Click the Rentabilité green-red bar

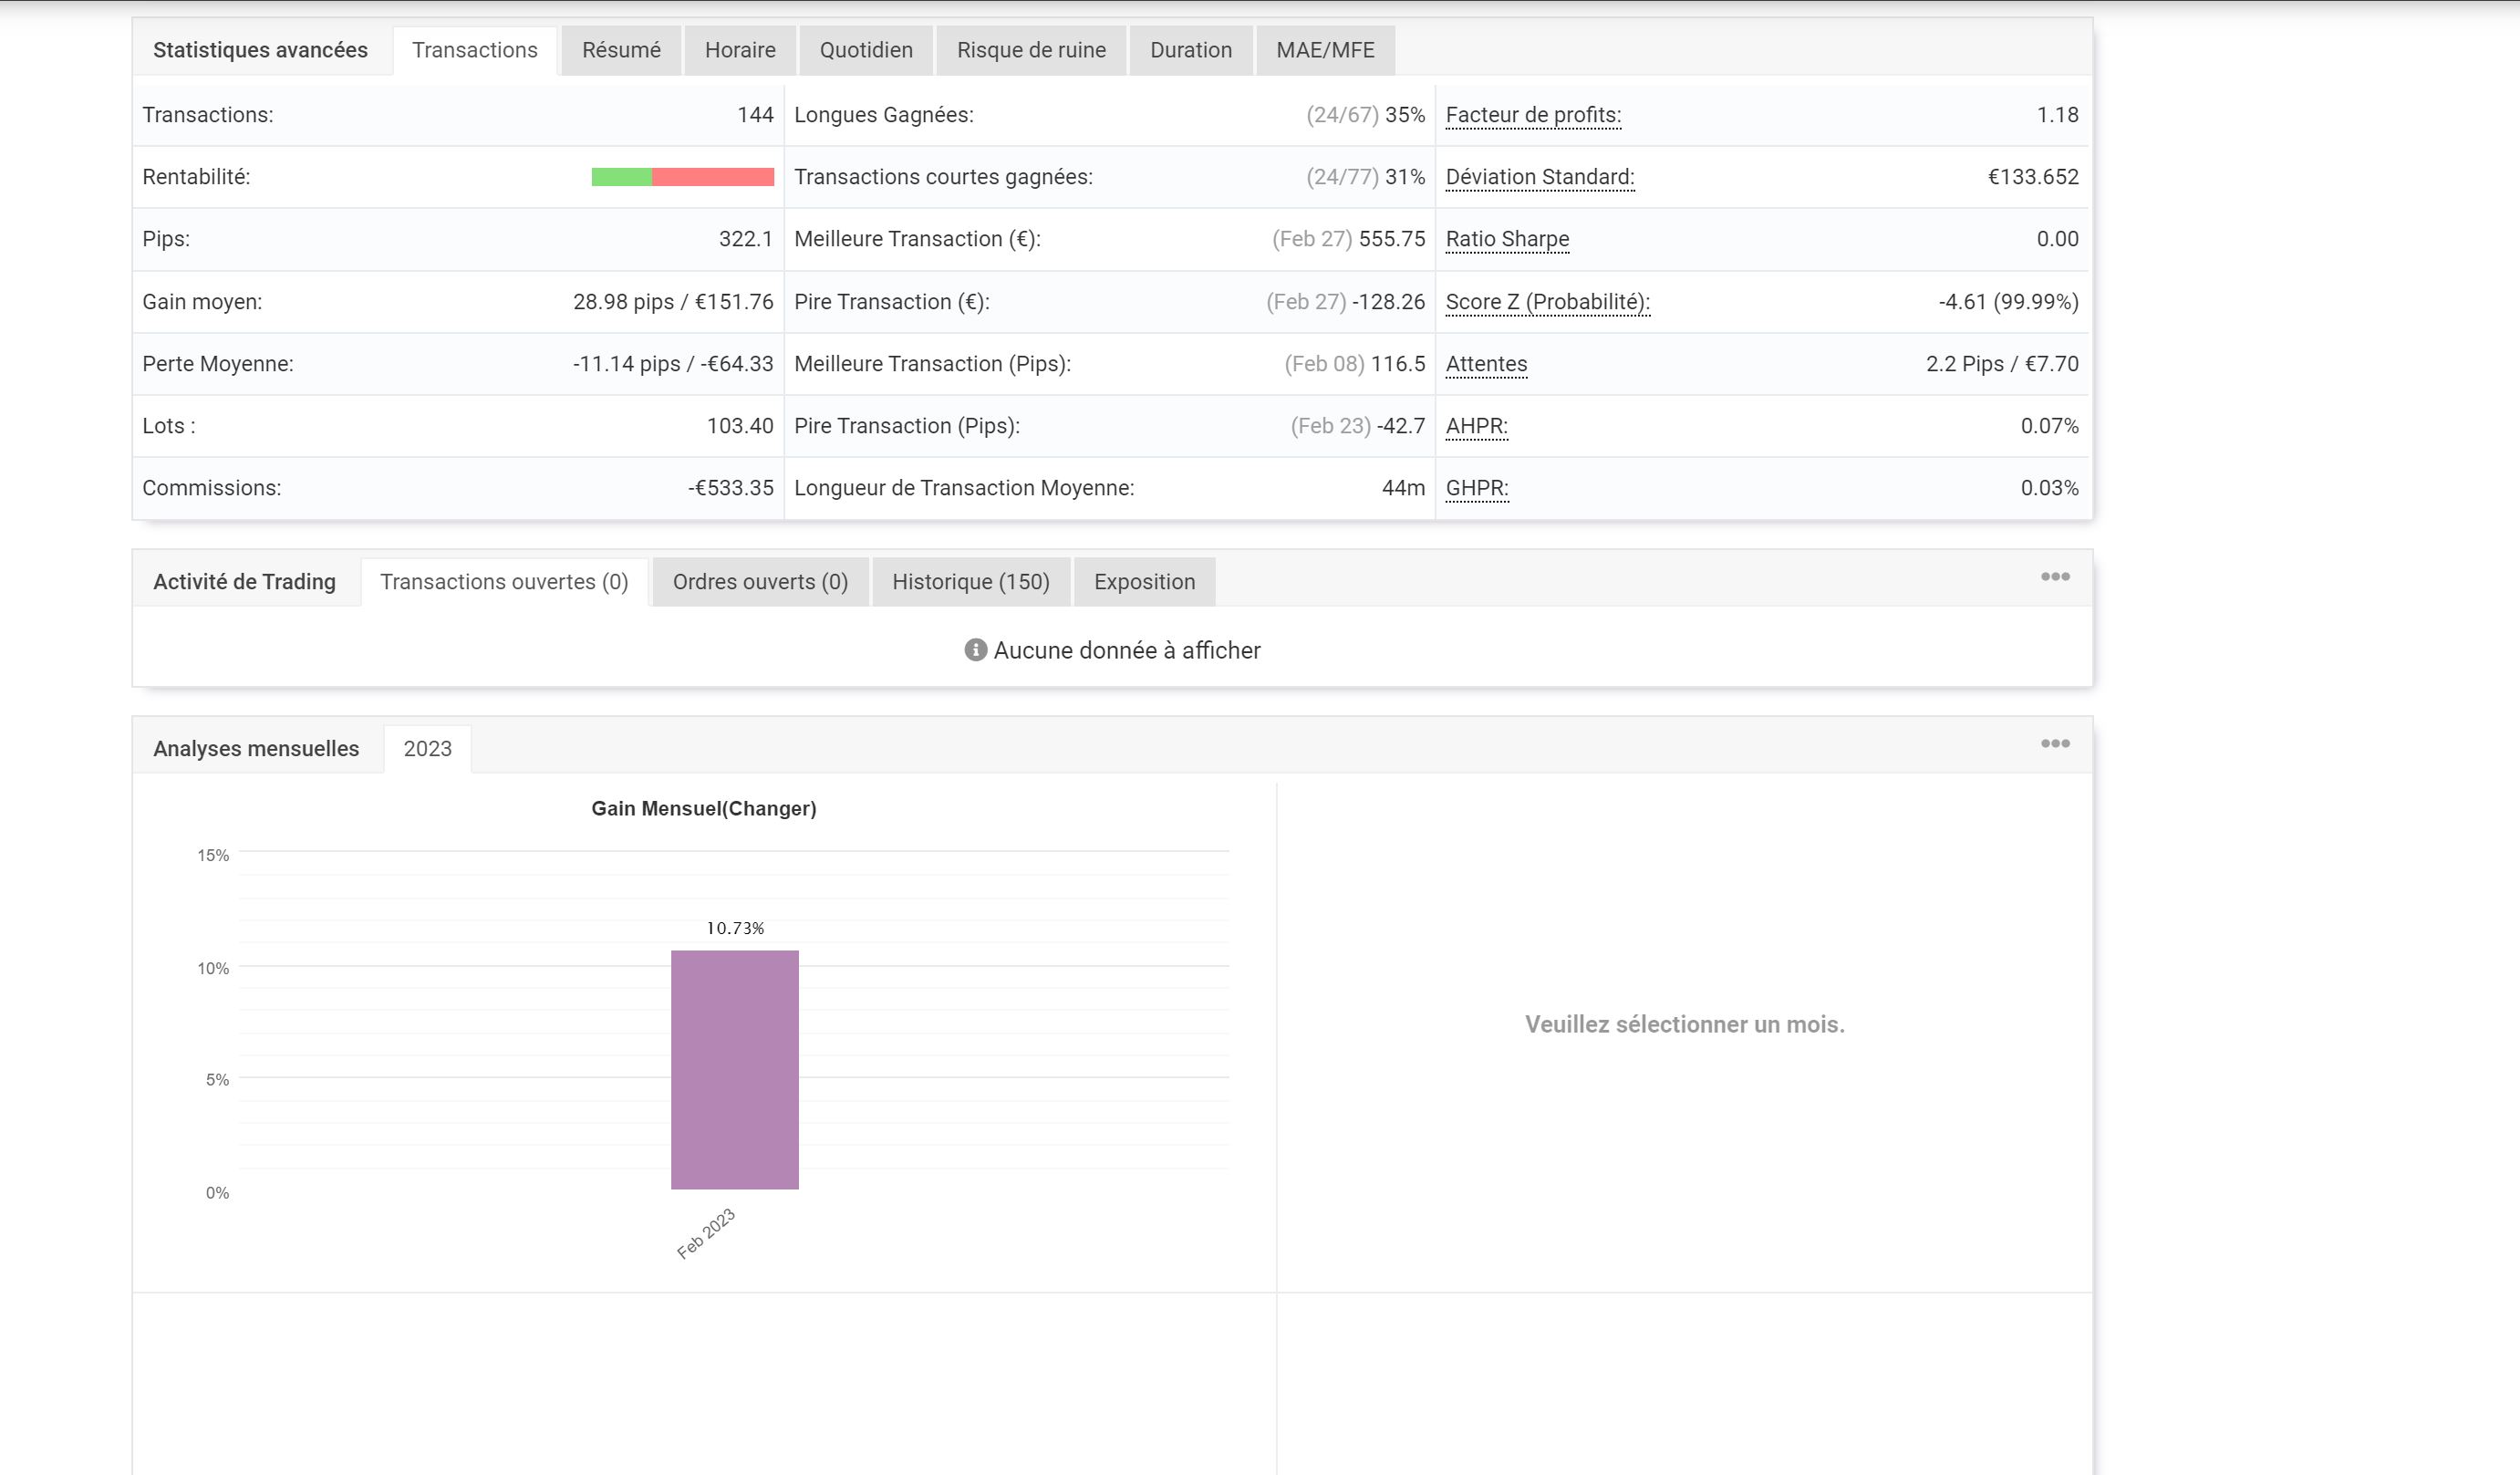(682, 177)
